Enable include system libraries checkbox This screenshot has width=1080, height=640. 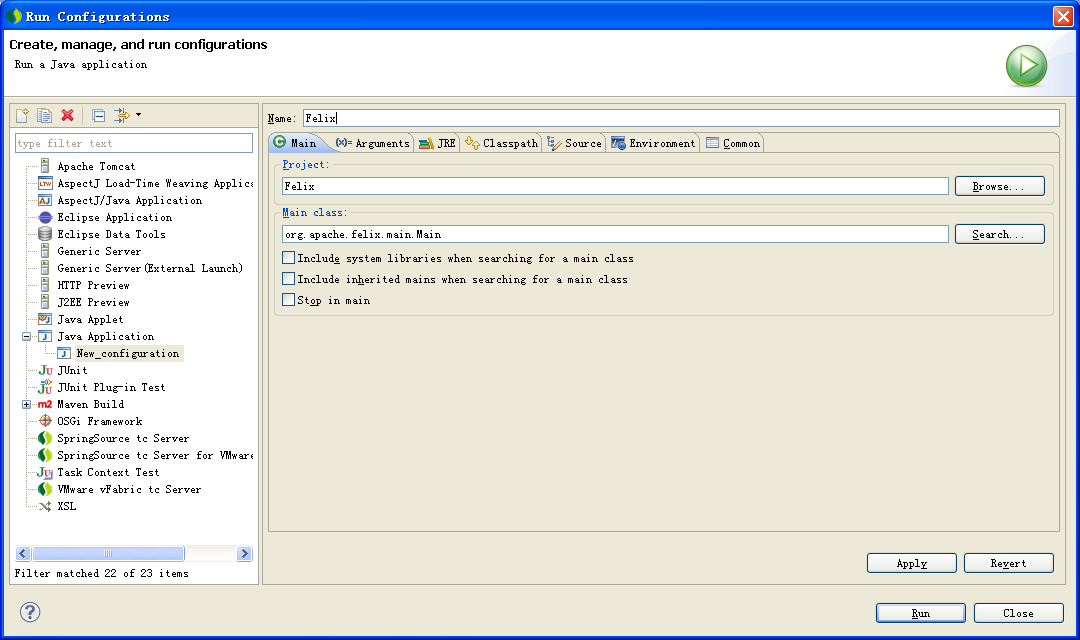(x=289, y=258)
